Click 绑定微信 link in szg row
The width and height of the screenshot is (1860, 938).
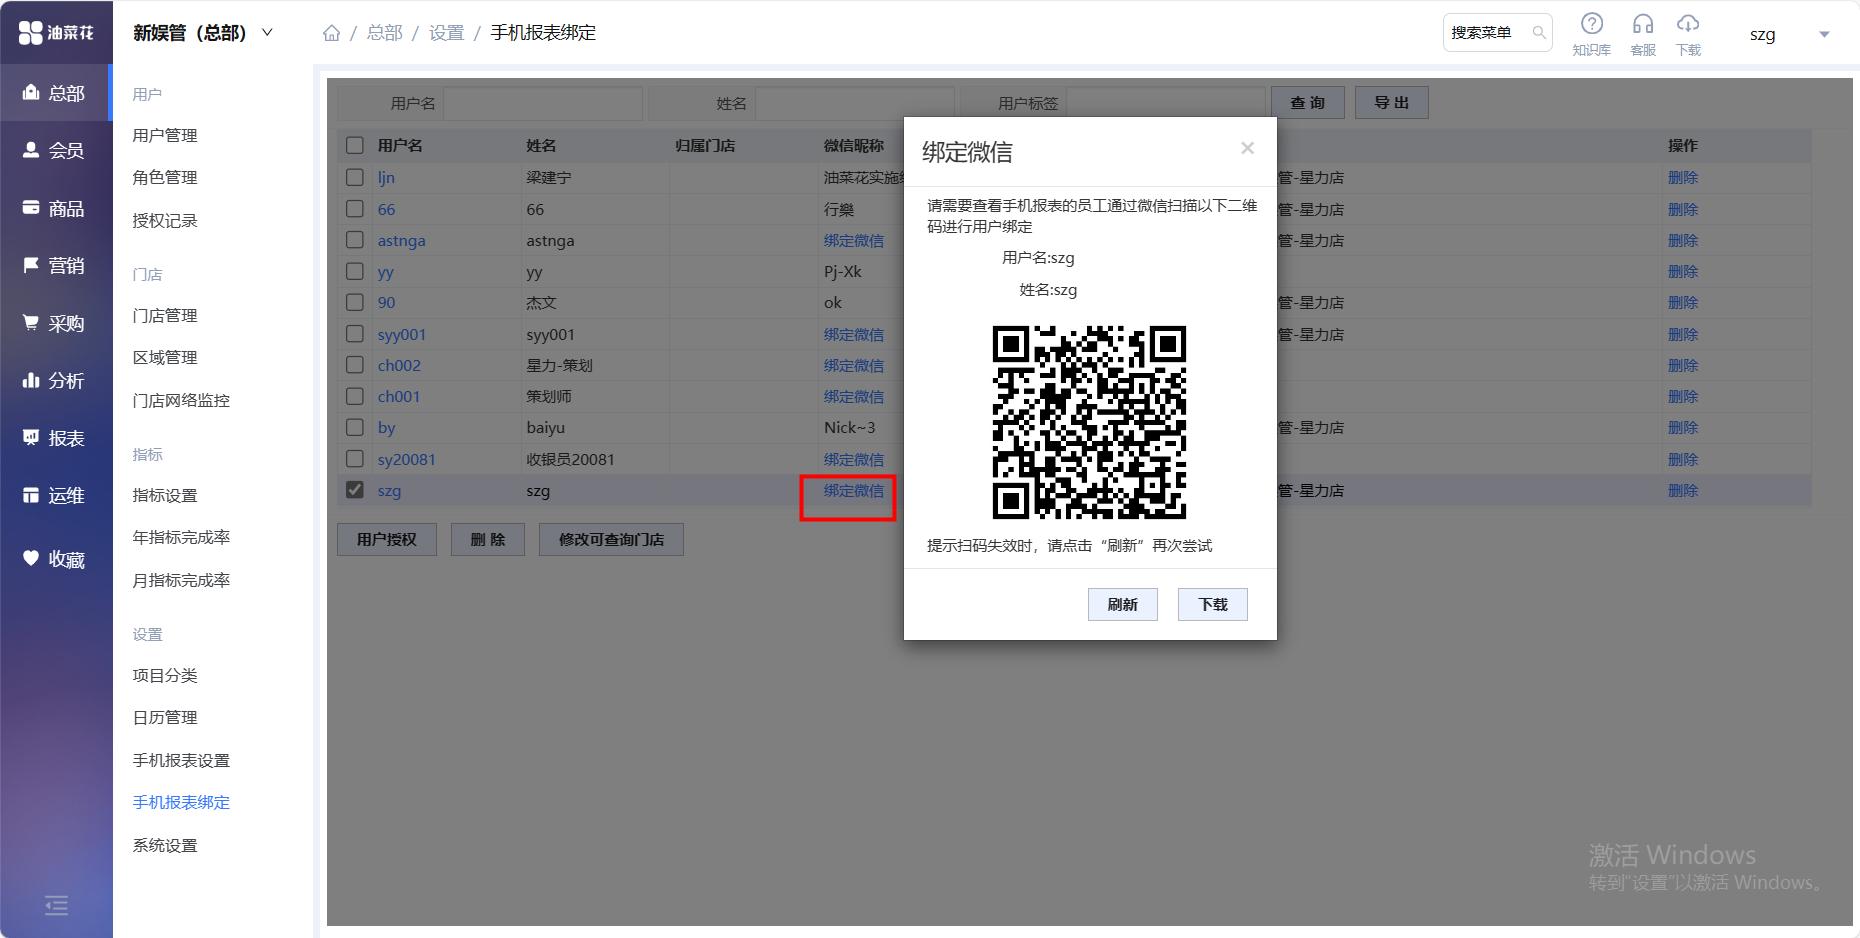tap(853, 490)
